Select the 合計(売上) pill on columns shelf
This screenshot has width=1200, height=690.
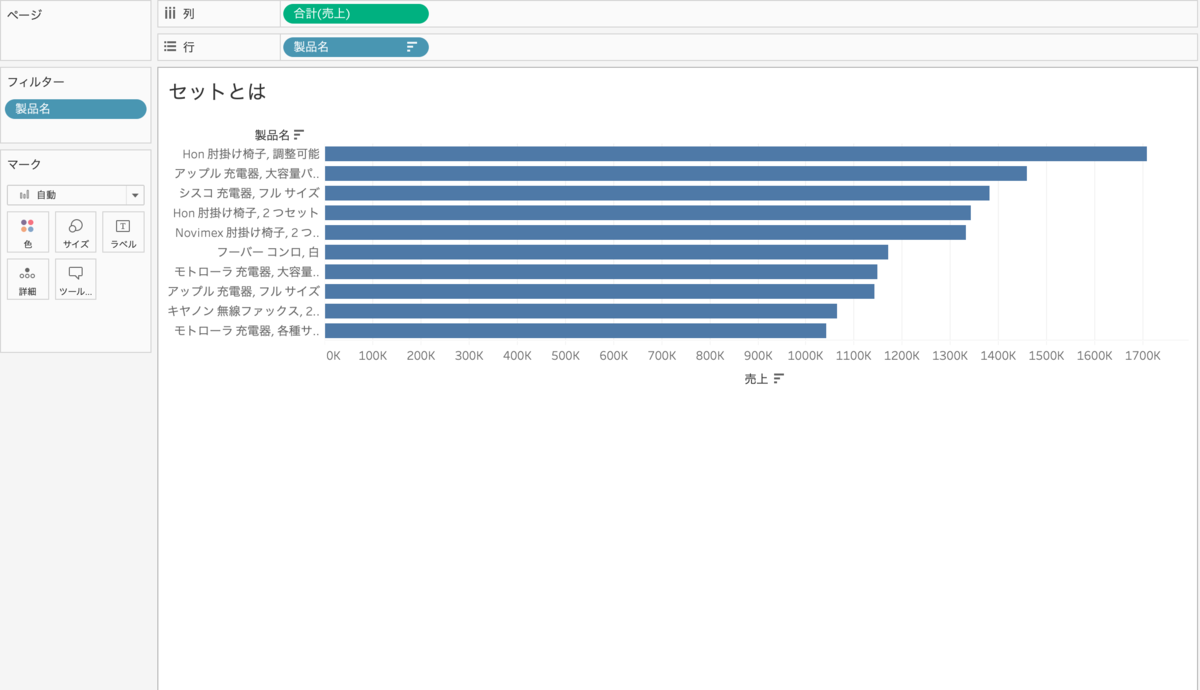356,13
